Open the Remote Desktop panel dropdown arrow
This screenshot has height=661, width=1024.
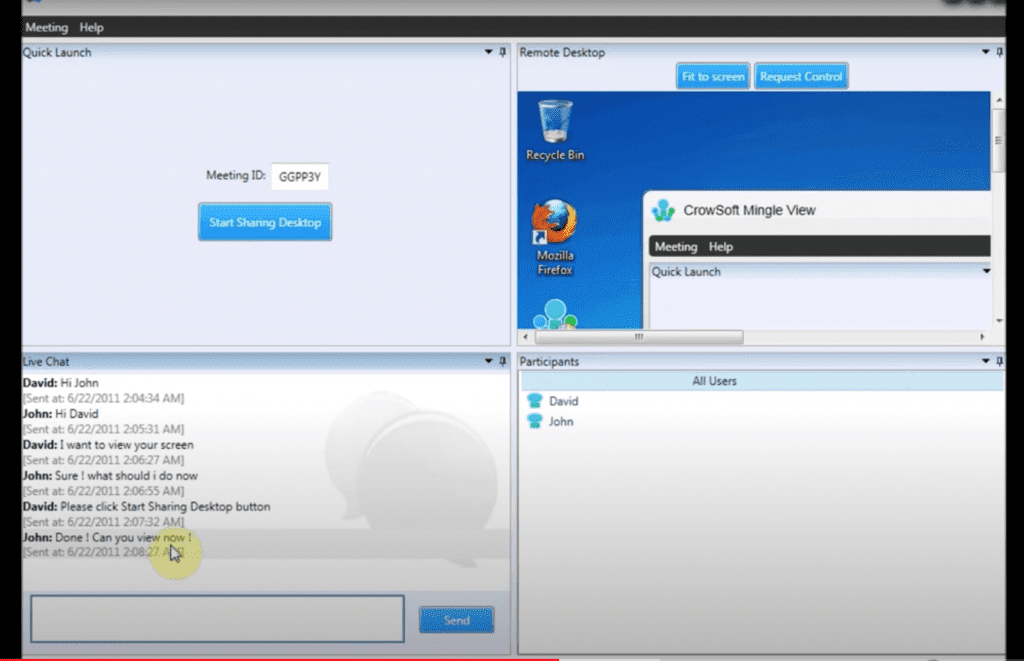tap(985, 52)
